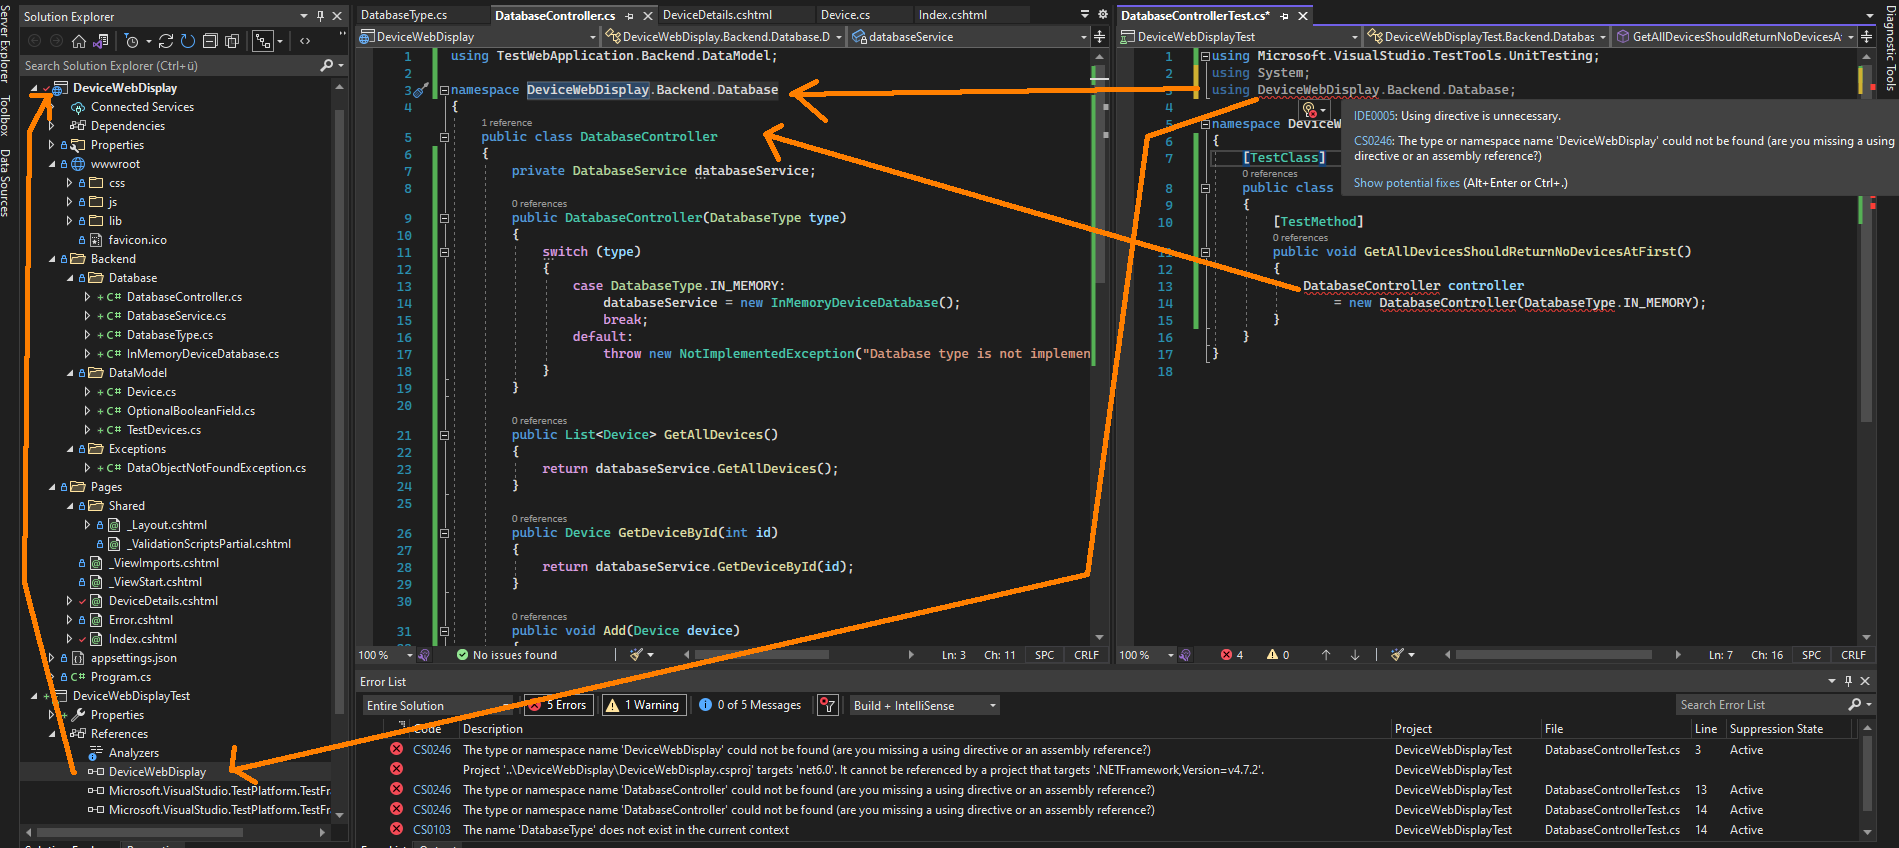Click split editor icon on left editor
This screenshot has height=848, width=1899.
pyautogui.click(x=1099, y=37)
